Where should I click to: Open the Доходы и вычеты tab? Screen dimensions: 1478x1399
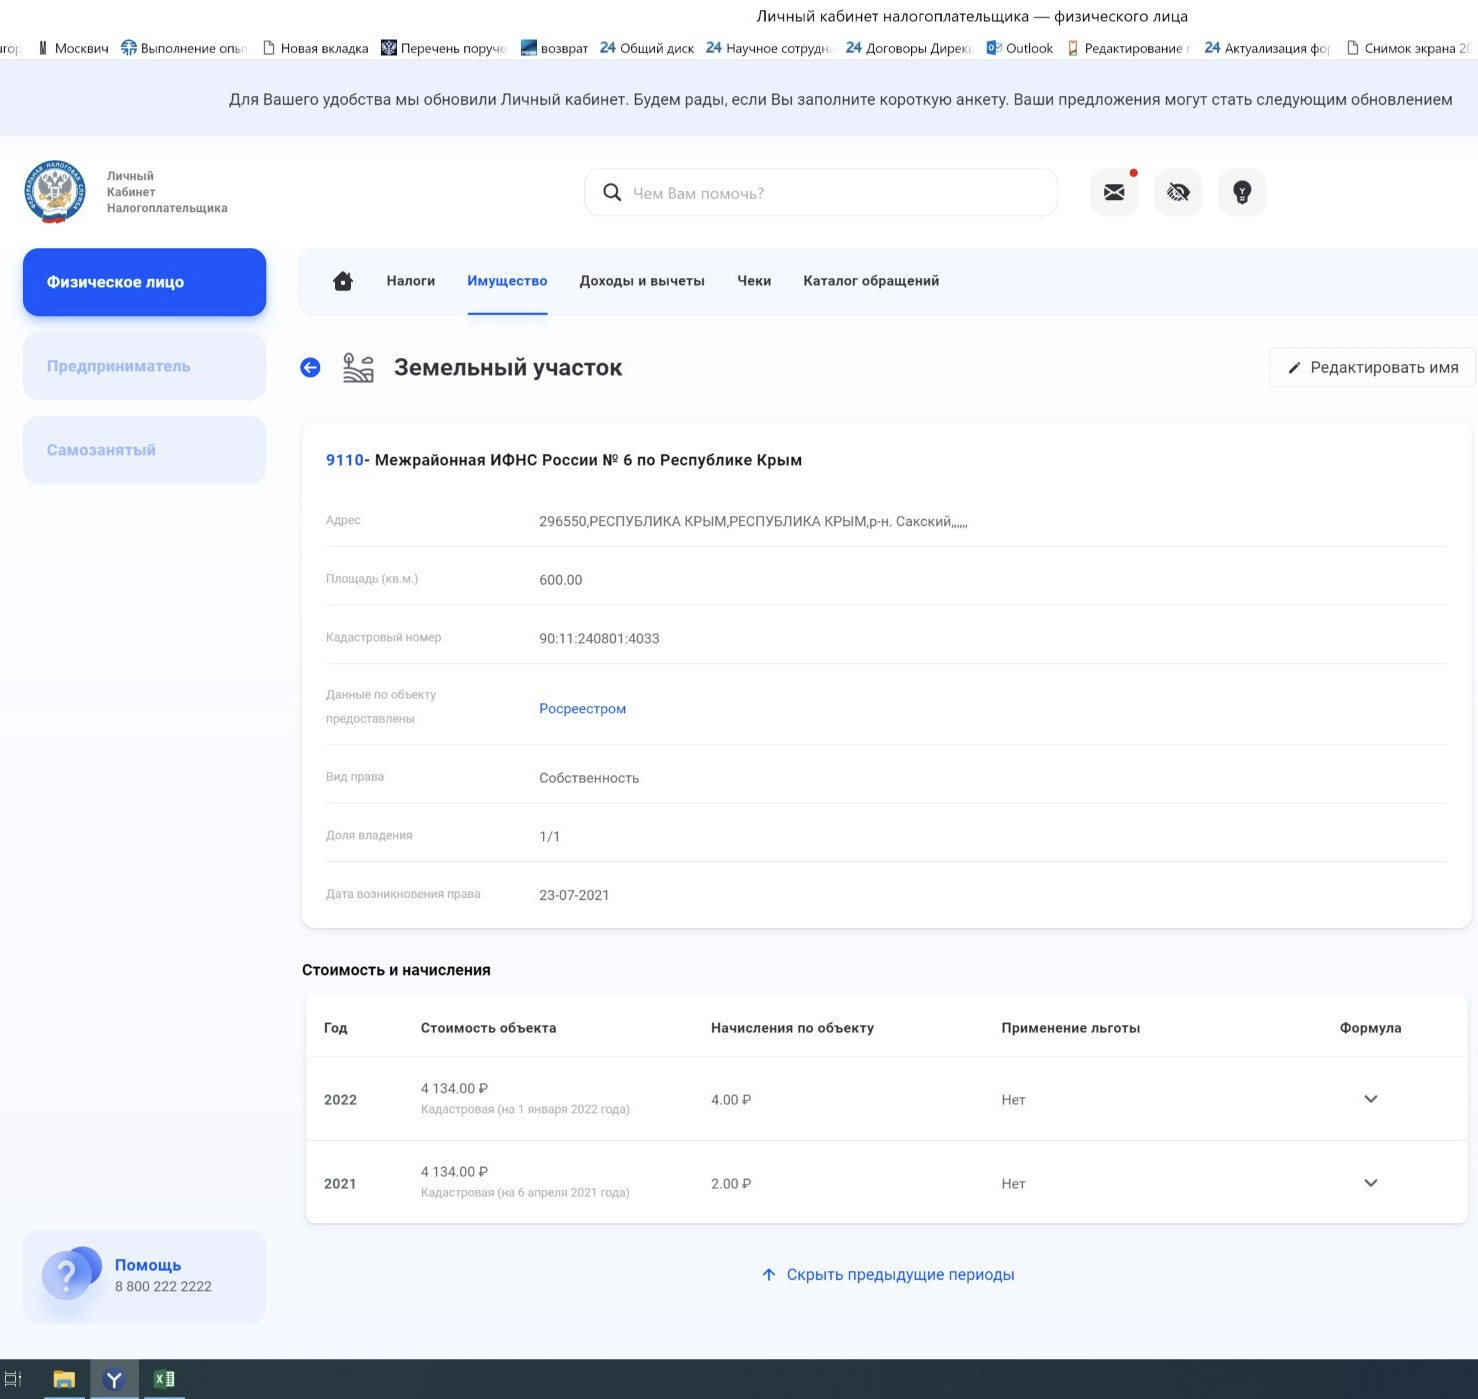click(x=642, y=281)
